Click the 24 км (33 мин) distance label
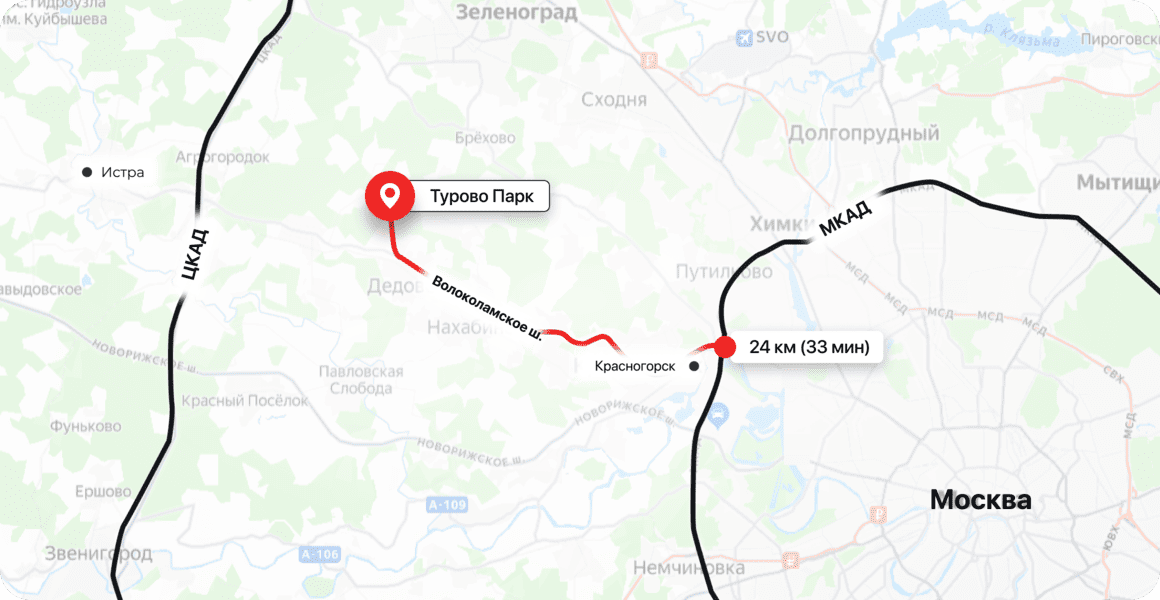Image resolution: width=1160 pixels, height=600 pixels. click(809, 347)
